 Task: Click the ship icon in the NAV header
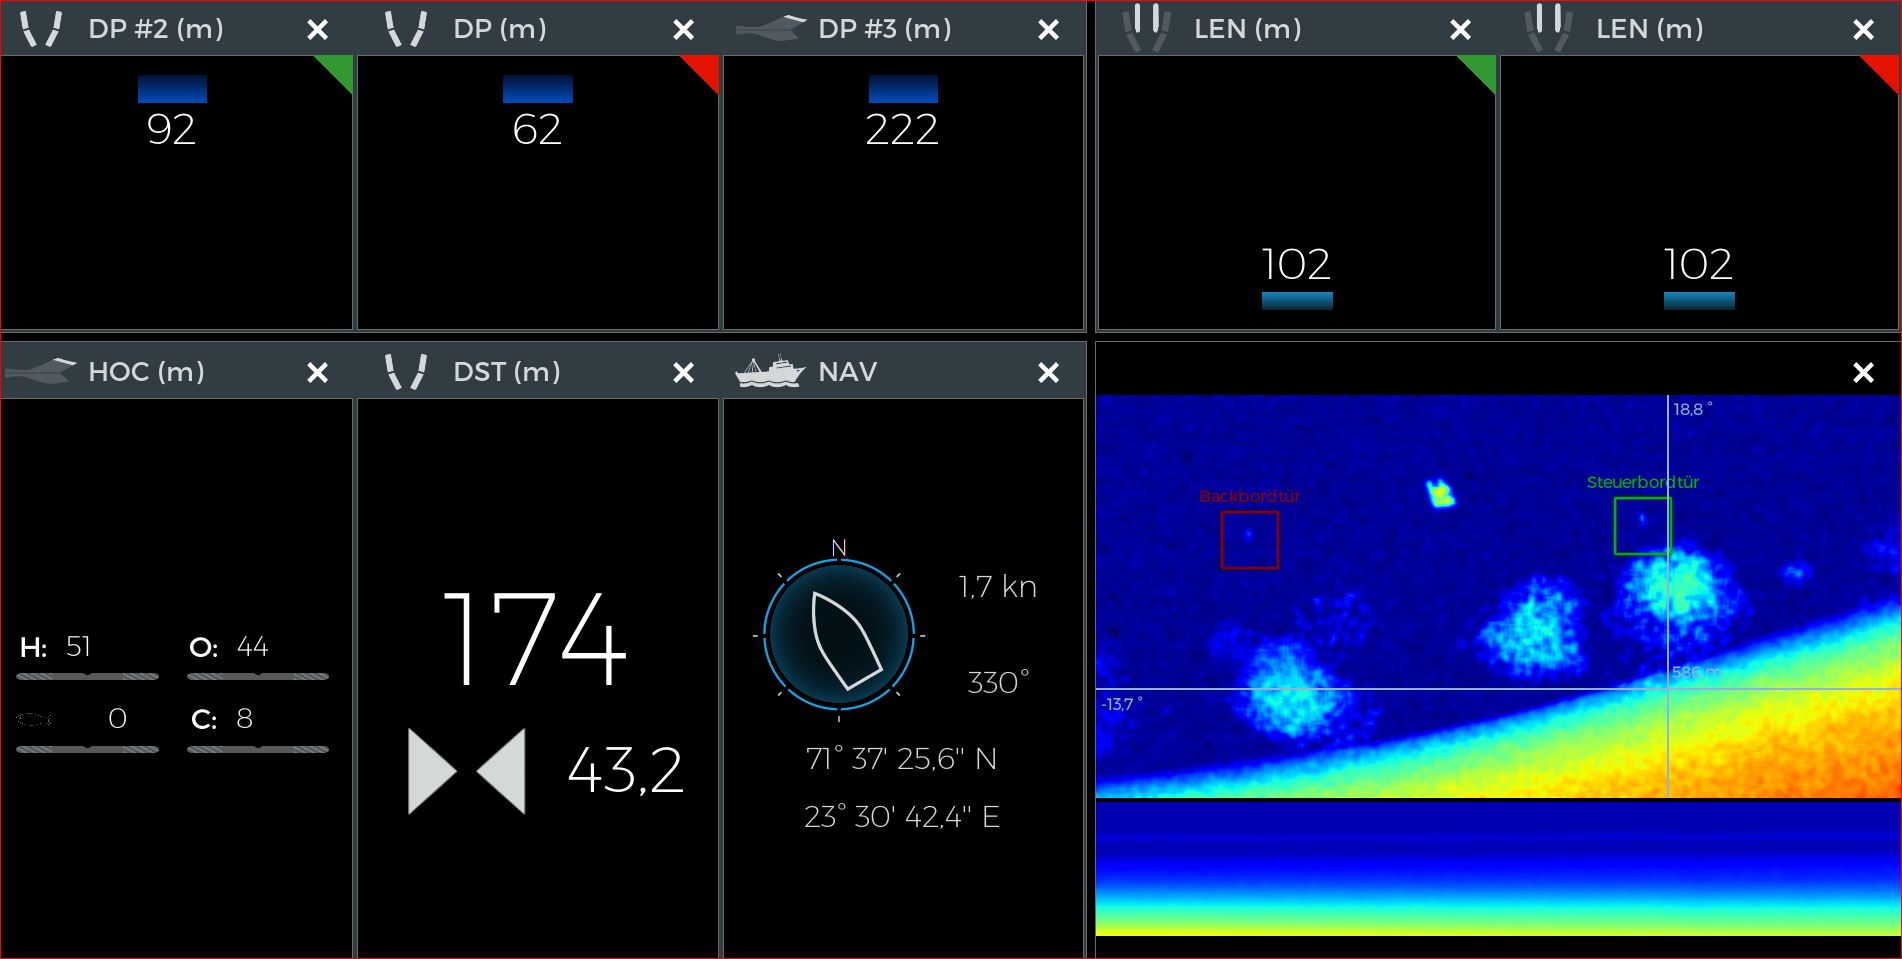click(x=770, y=372)
